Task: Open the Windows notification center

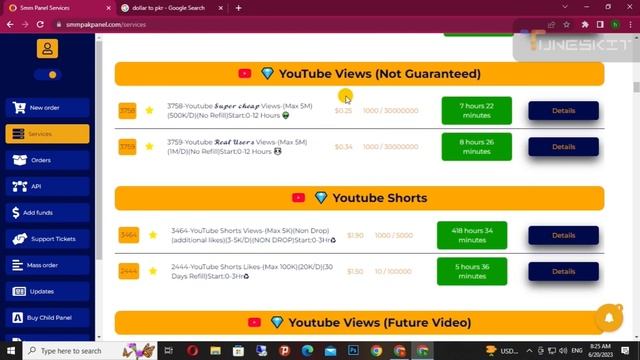Action: click(625, 351)
